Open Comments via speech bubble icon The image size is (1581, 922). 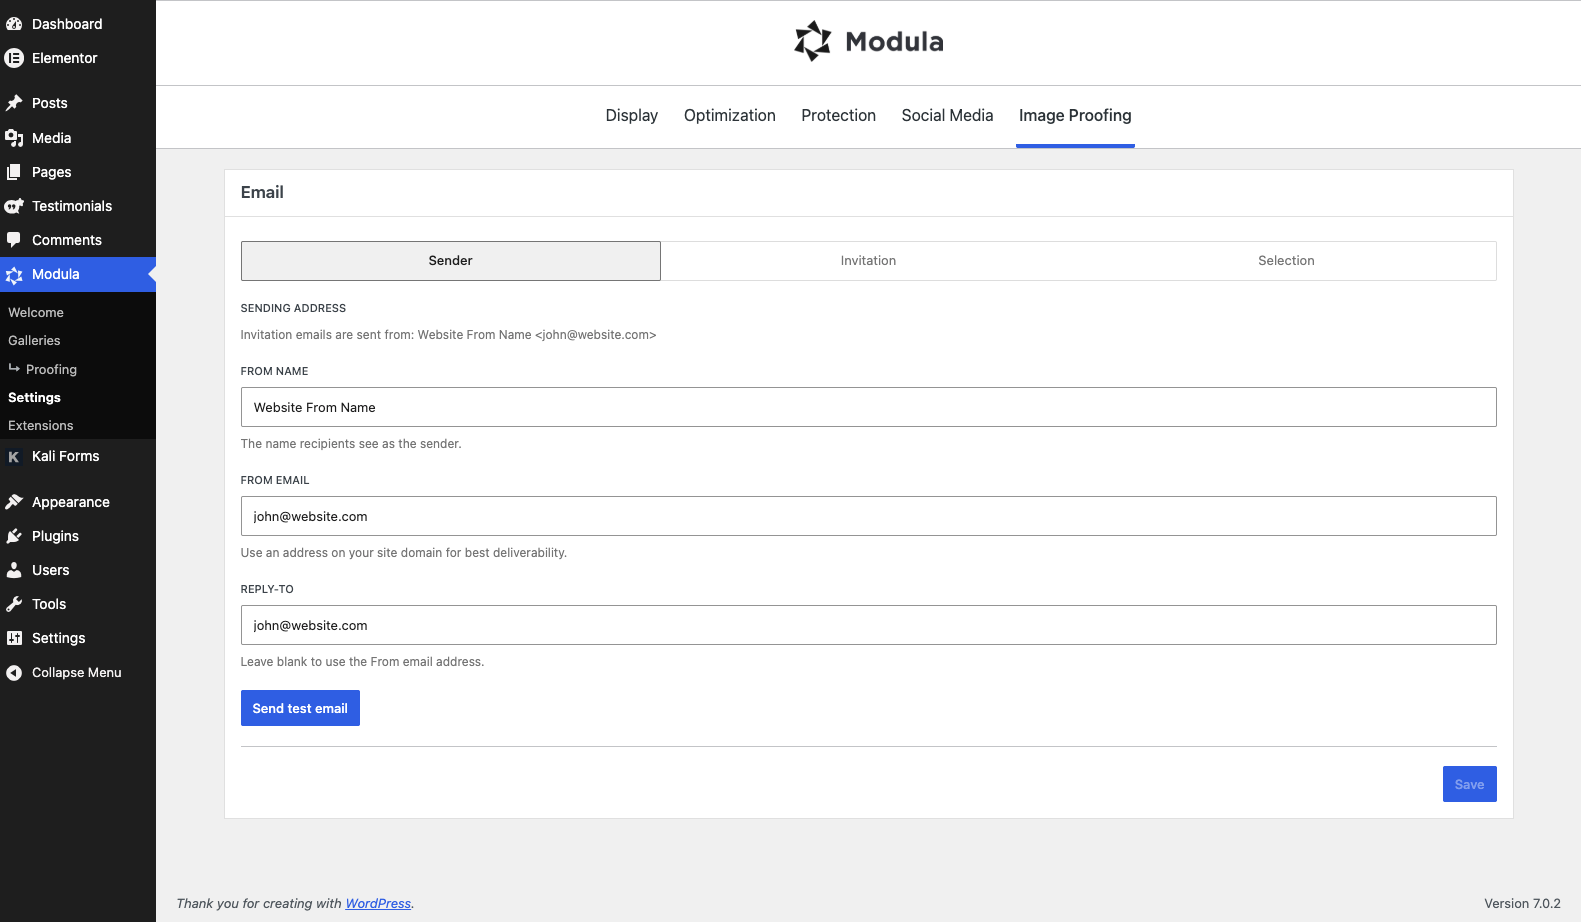pos(14,240)
